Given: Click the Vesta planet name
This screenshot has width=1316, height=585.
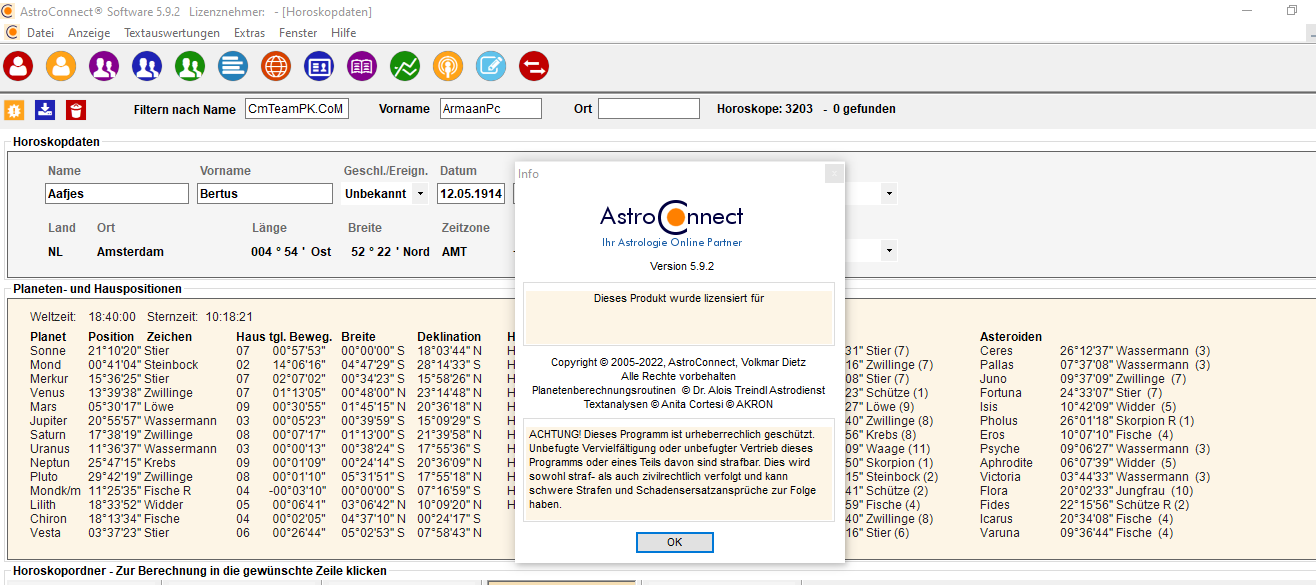Looking at the screenshot, I should pos(46,533).
